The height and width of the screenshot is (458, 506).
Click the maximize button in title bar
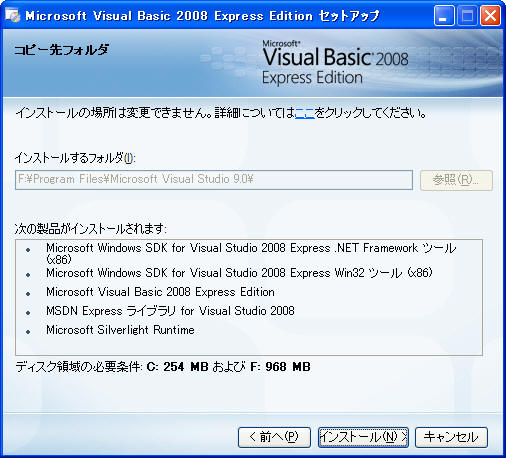coord(467,16)
